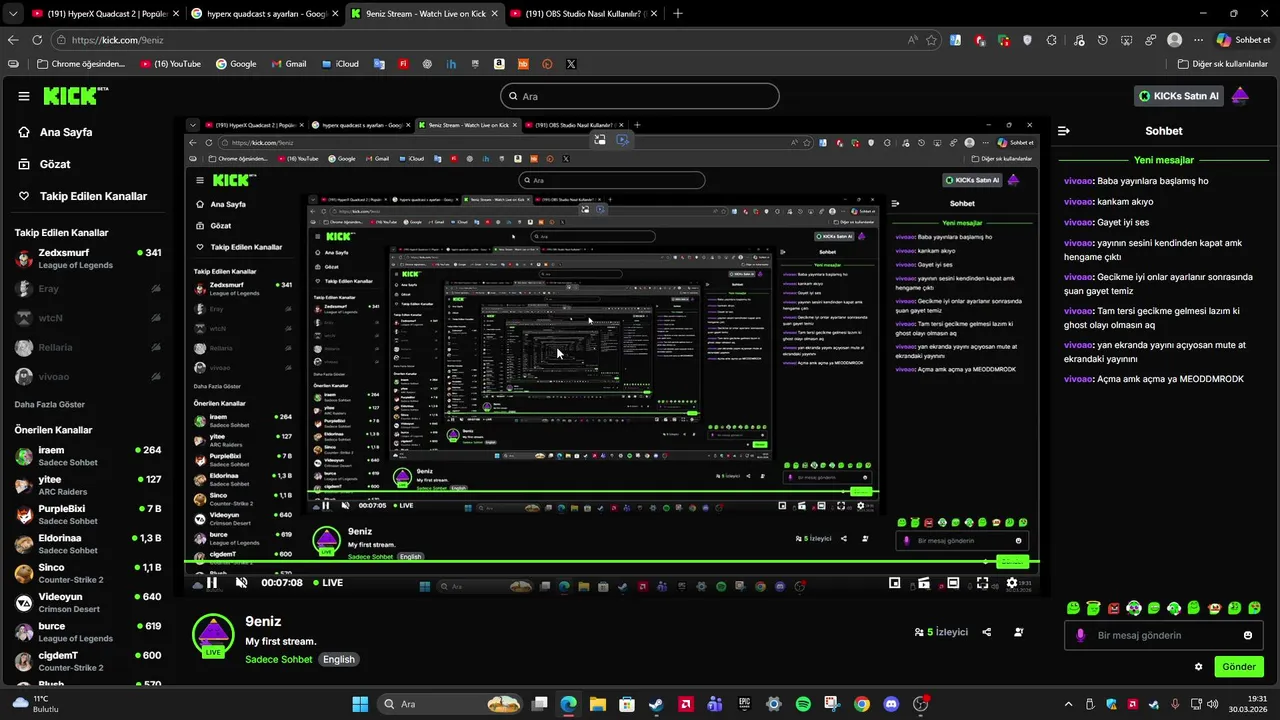Insert the red angry Kick emote
The width and height of the screenshot is (1280, 720).
(x=1114, y=608)
